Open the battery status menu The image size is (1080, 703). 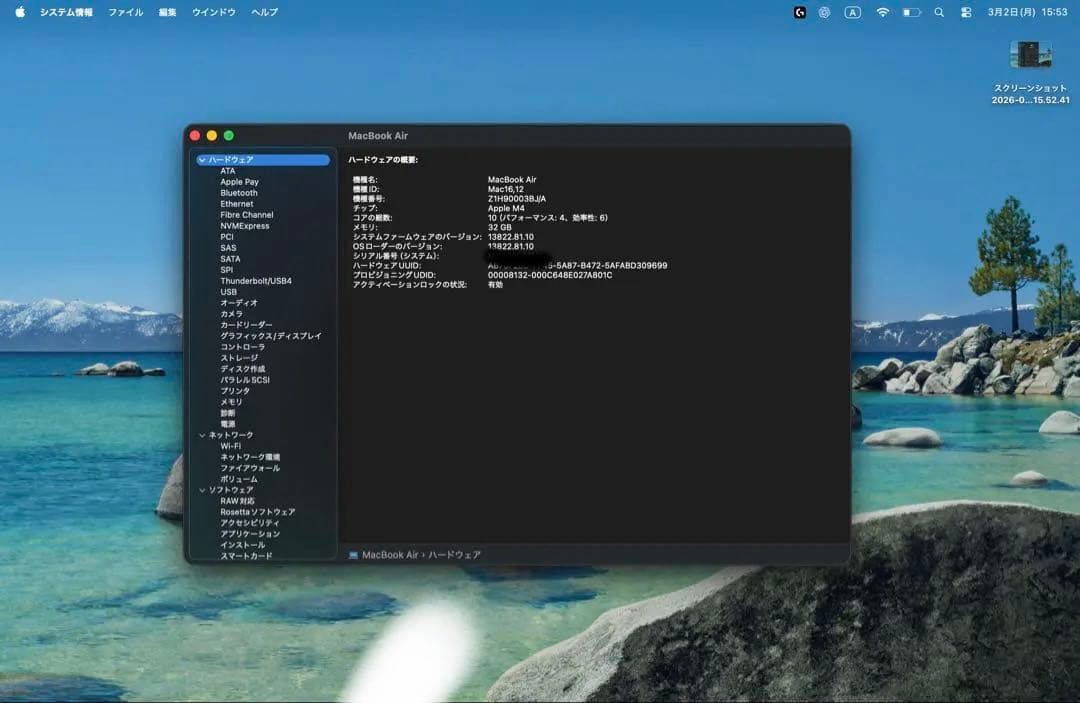tap(911, 12)
